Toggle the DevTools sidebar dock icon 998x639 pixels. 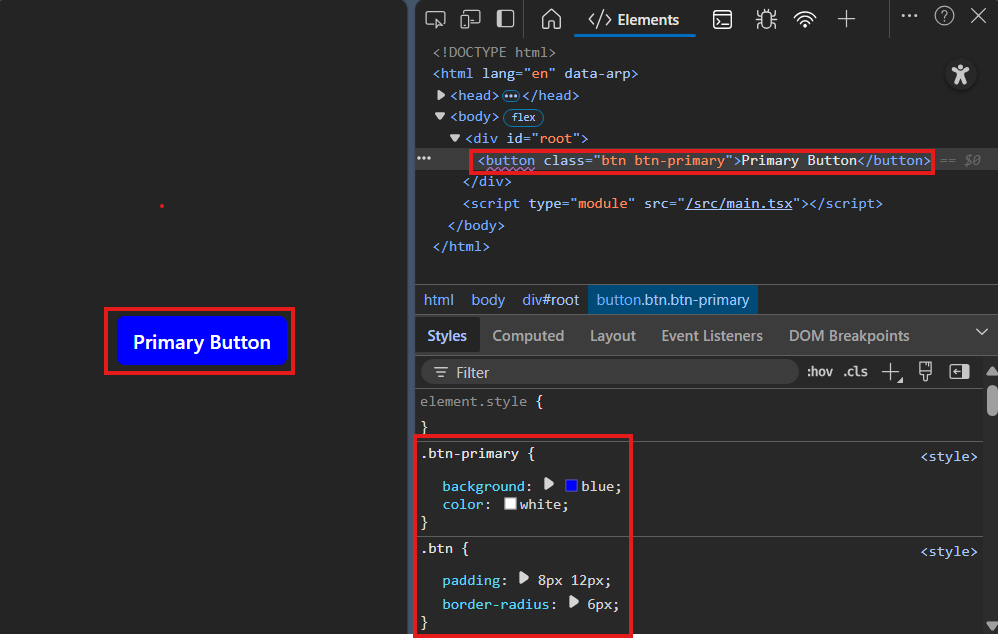505,18
